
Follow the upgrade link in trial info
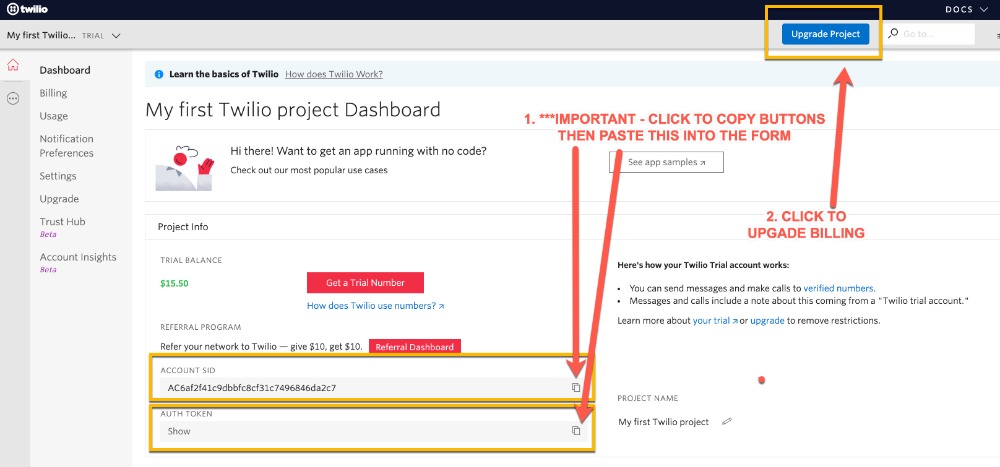pyautogui.click(x=767, y=321)
